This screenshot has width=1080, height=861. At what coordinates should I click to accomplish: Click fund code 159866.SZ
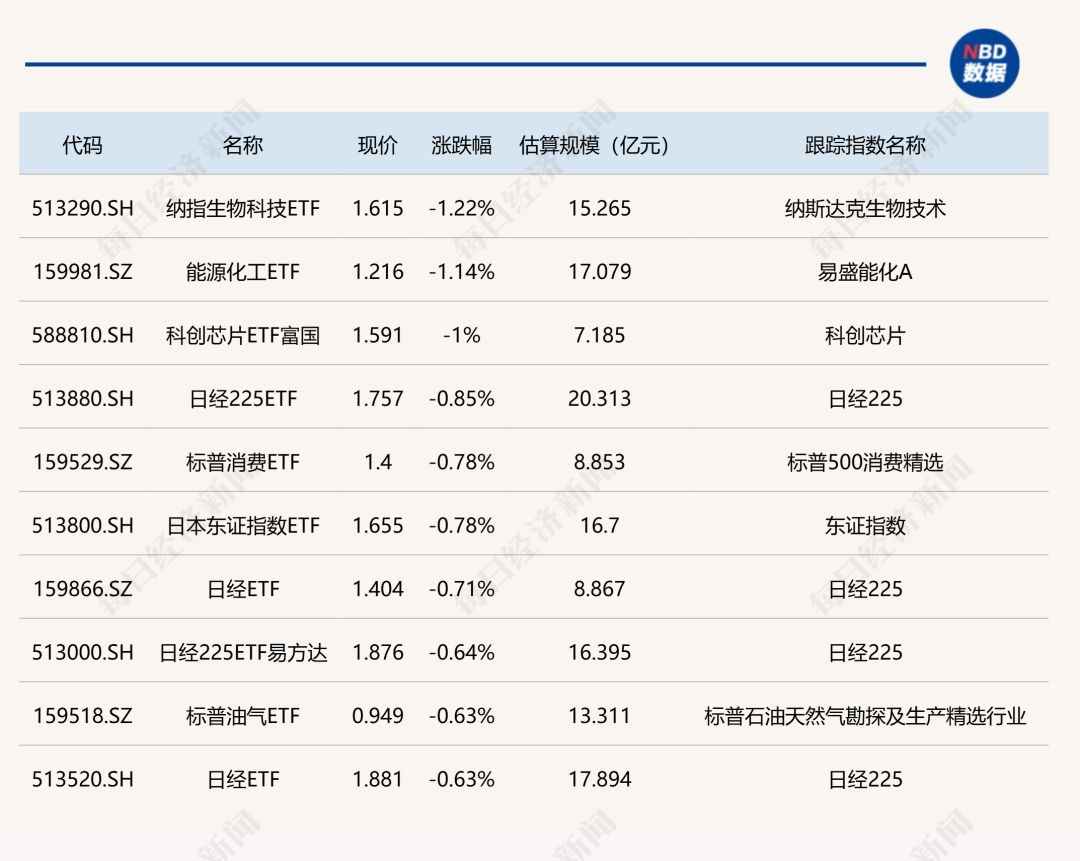point(82,589)
